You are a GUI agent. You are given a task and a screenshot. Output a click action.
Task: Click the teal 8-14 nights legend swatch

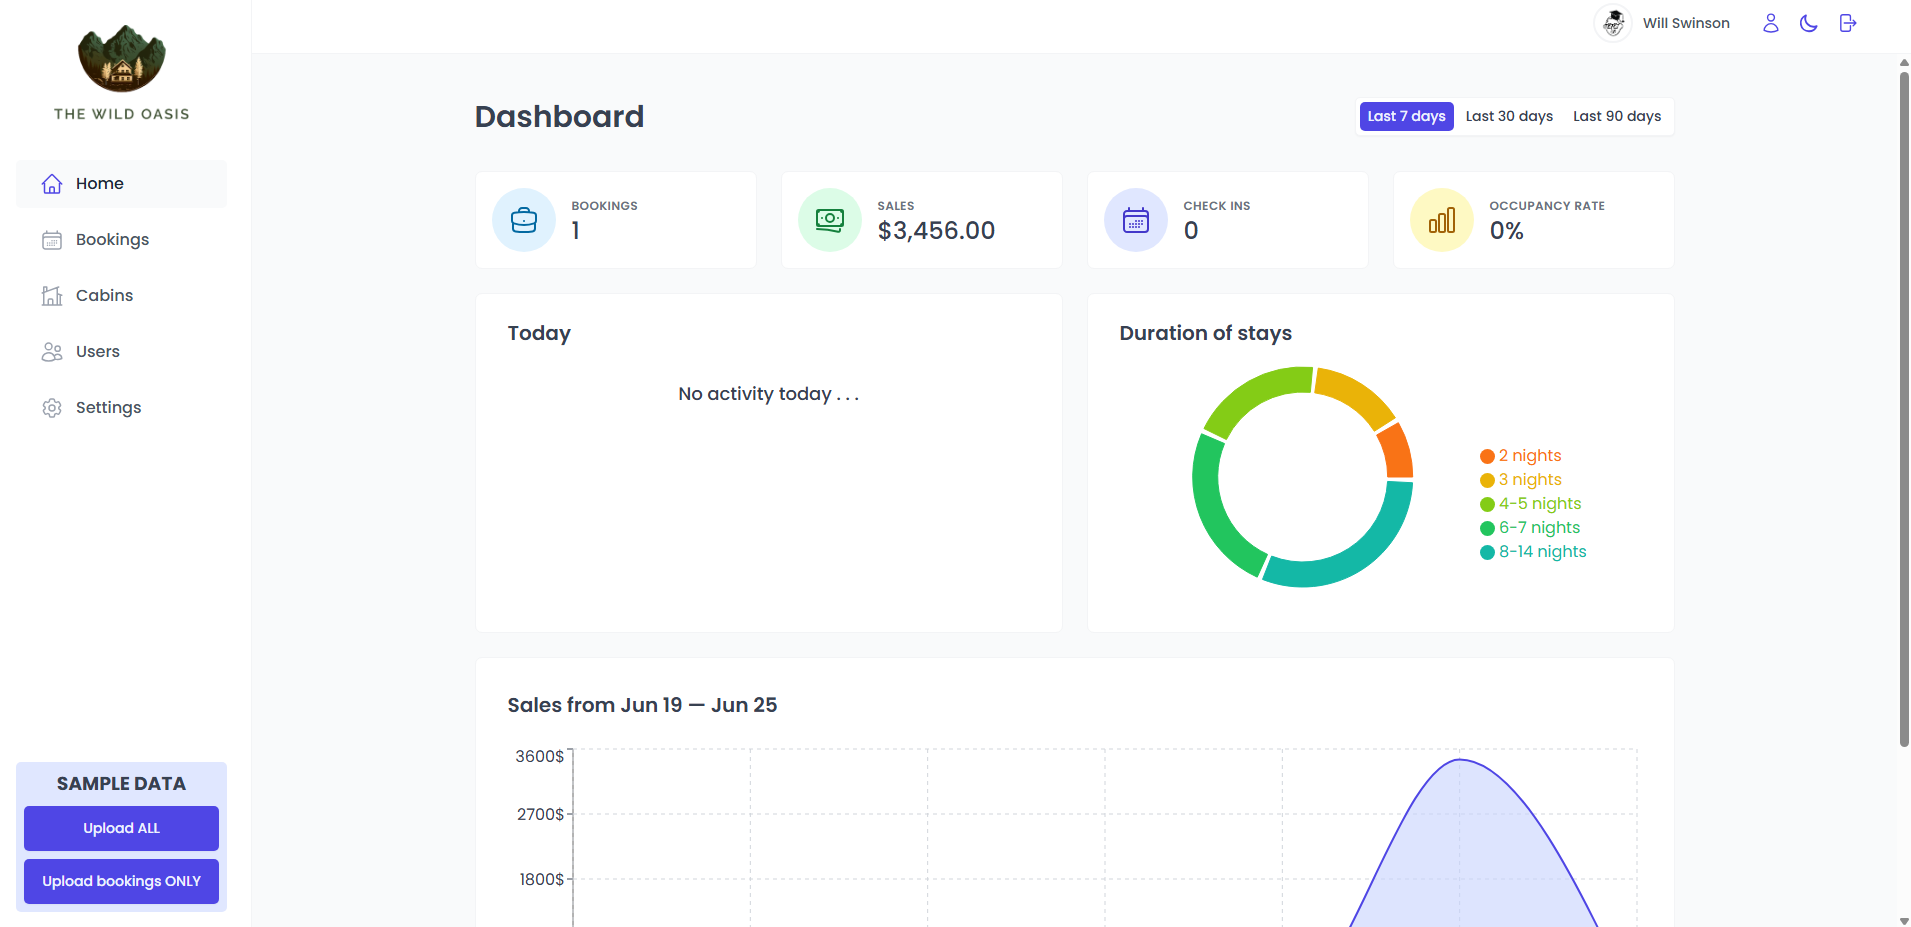pos(1487,552)
